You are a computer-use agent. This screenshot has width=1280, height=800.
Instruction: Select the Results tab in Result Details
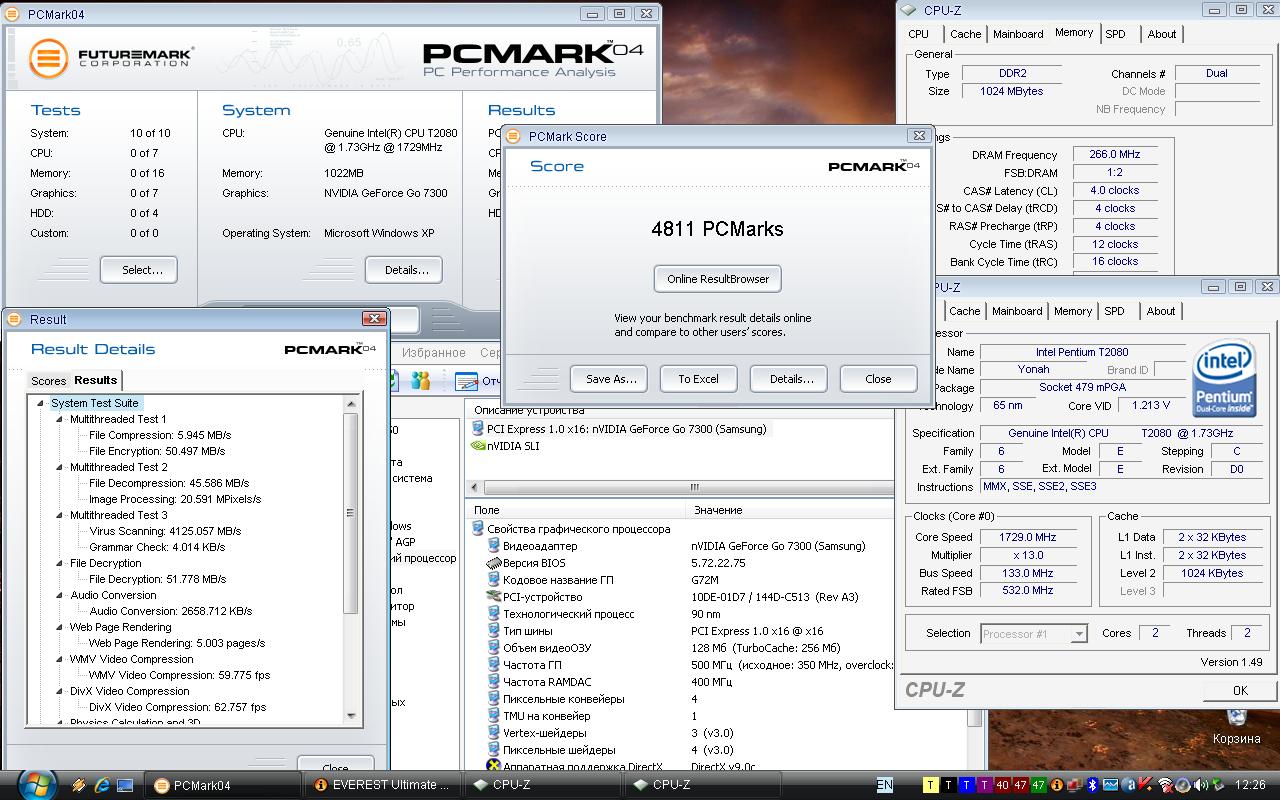pyautogui.click(x=96, y=380)
